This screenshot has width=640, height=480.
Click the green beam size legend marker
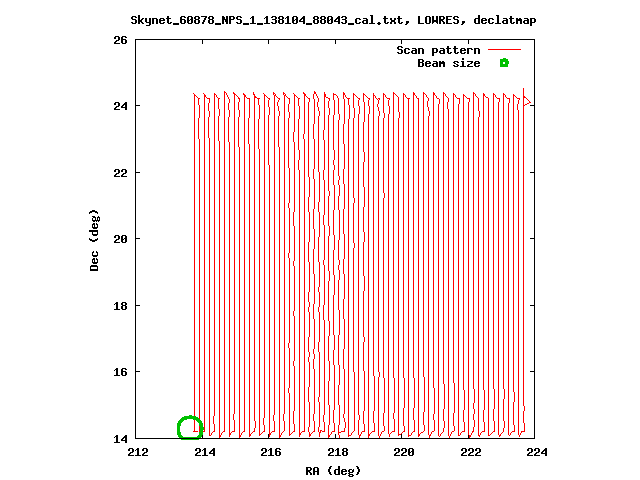tap(504, 63)
